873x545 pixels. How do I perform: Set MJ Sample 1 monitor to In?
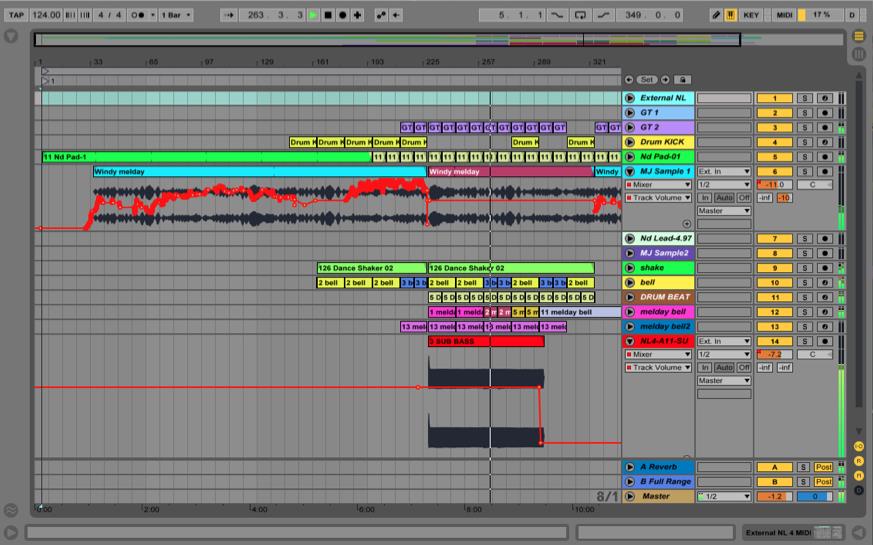click(x=704, y=198)
